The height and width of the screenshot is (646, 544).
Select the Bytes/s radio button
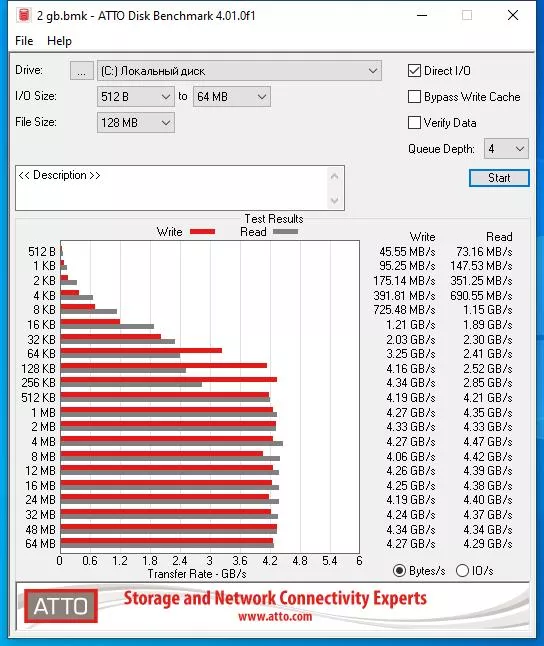[x=399, y=571]
